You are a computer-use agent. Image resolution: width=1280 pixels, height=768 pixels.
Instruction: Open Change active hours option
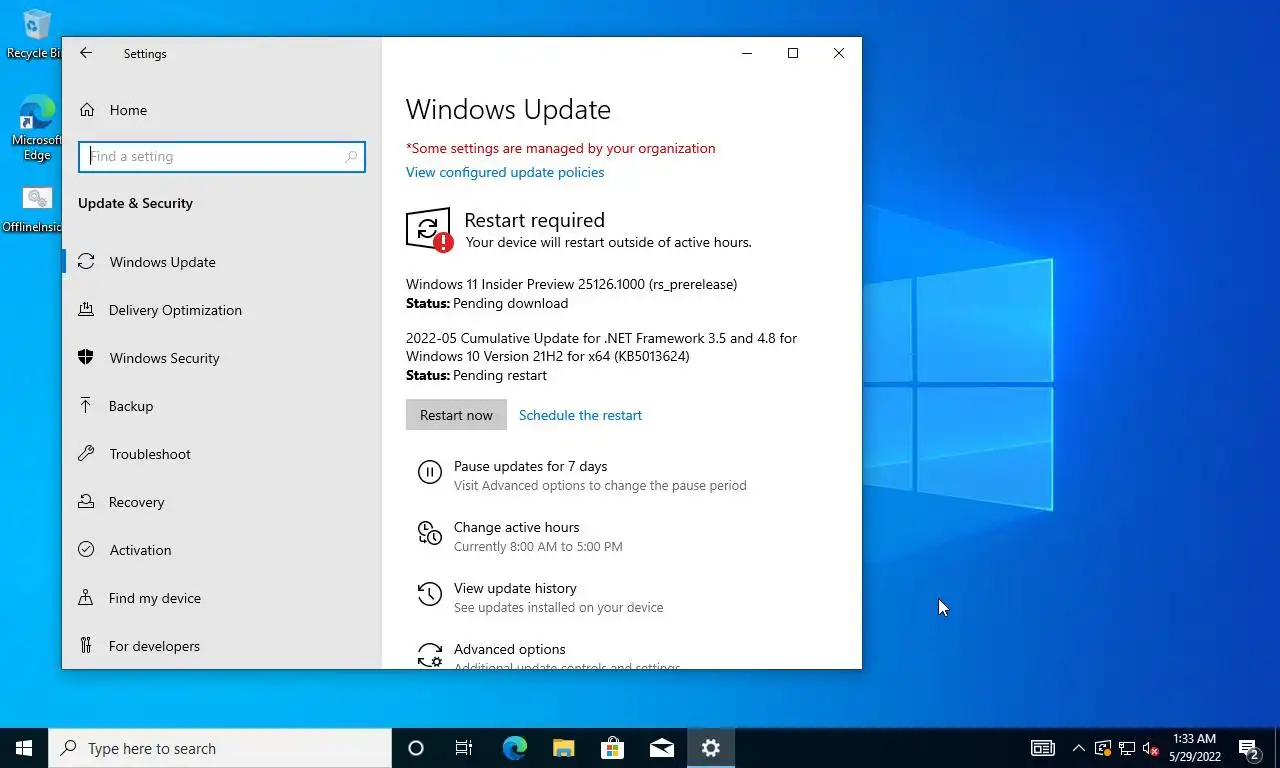(516, 527)
